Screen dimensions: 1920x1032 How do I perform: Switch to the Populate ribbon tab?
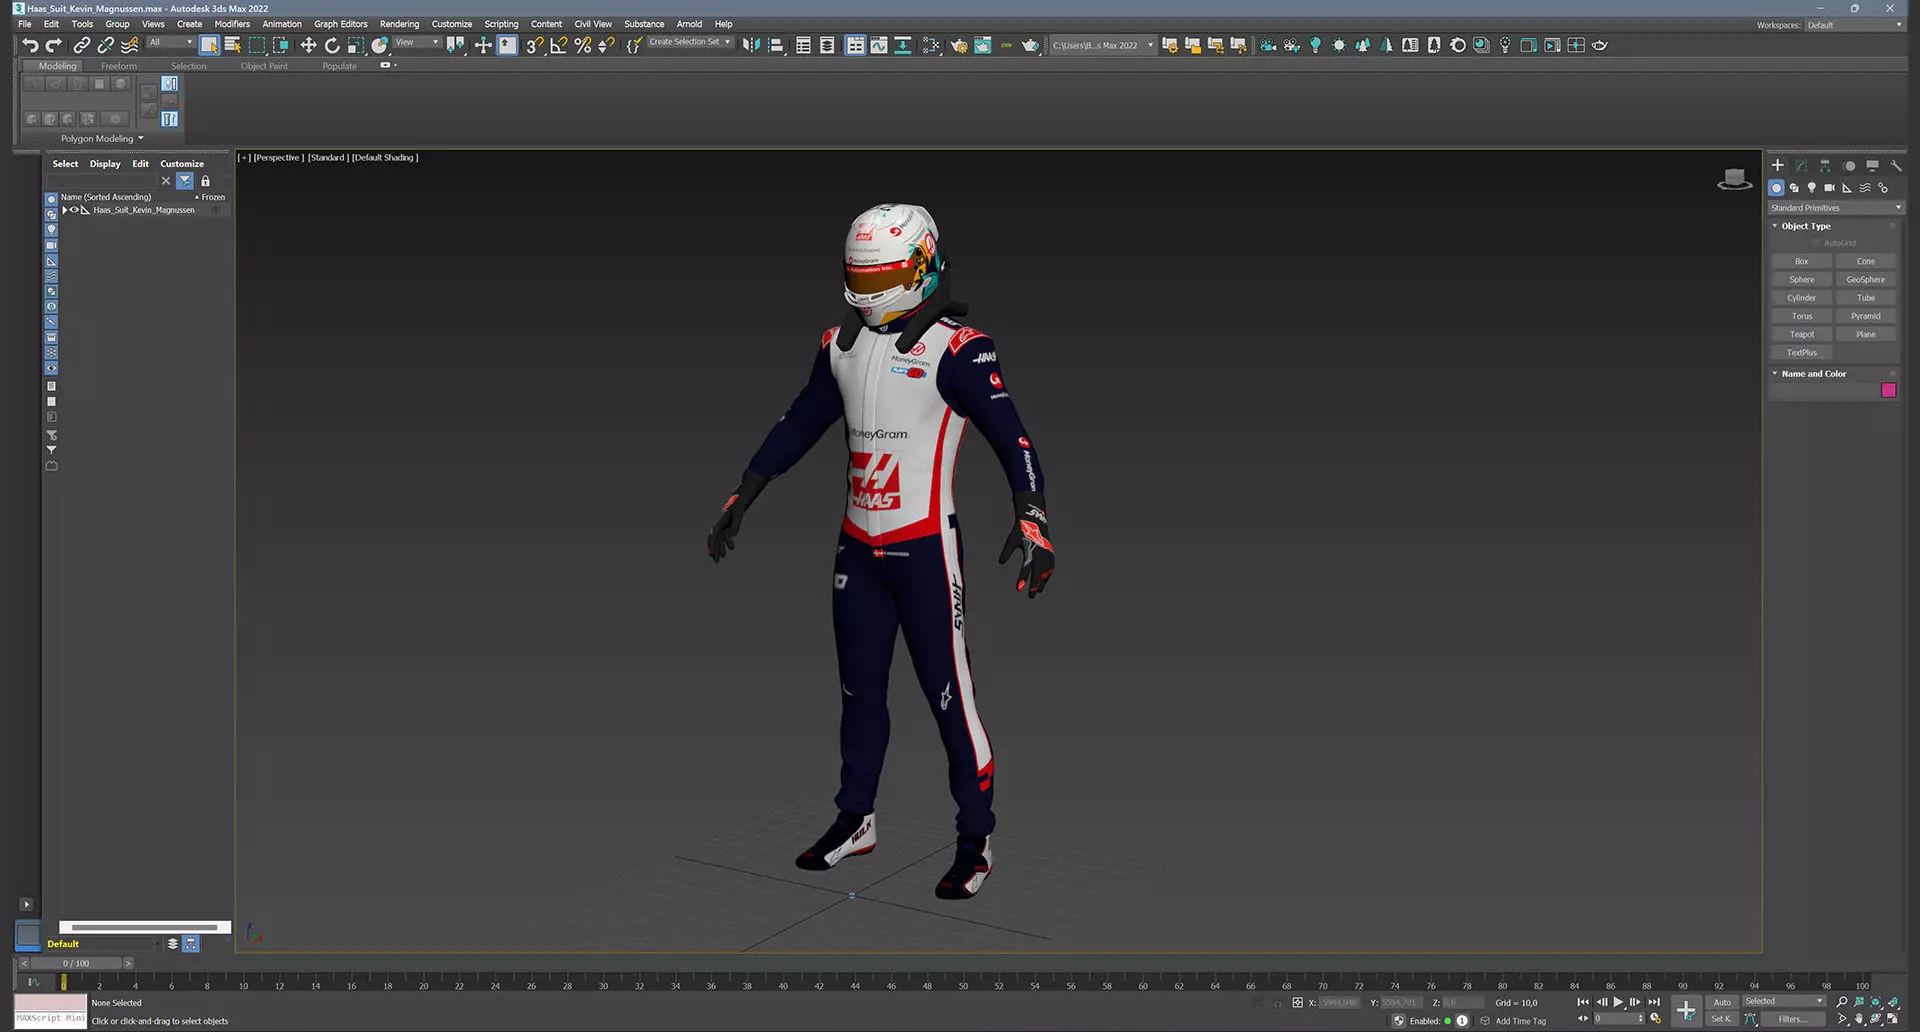[x=339, y=66]
